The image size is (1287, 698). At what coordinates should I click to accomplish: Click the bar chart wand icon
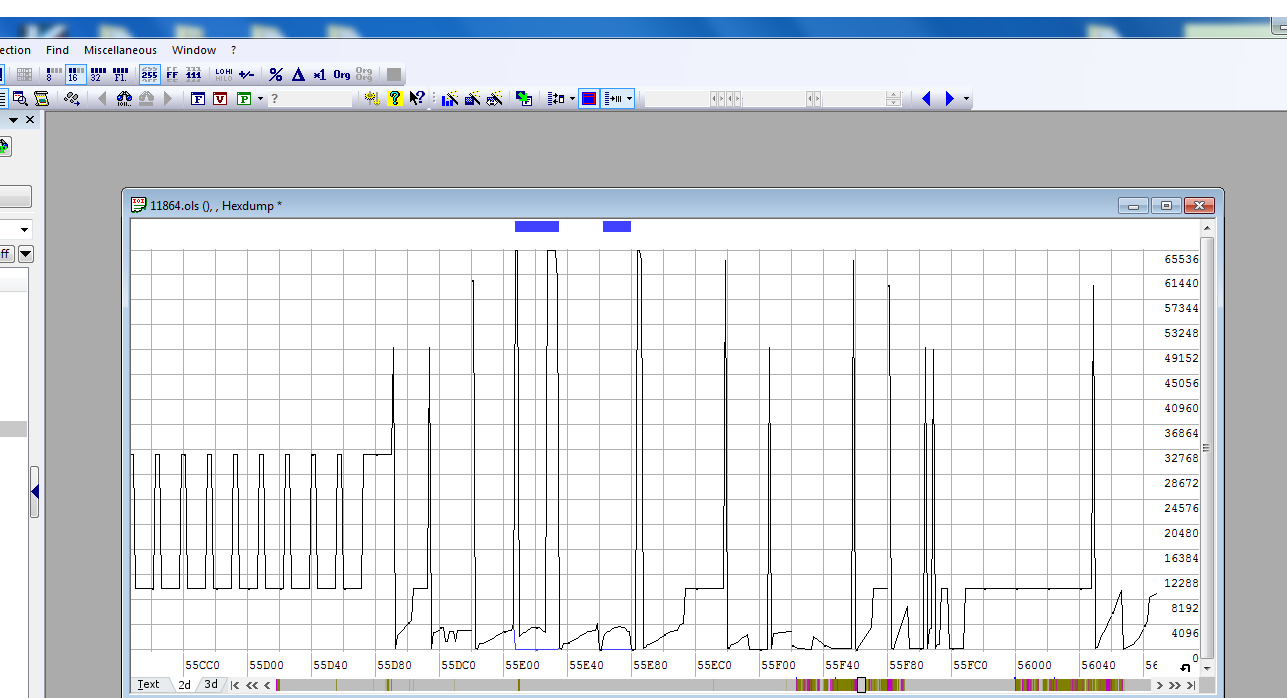450,99
